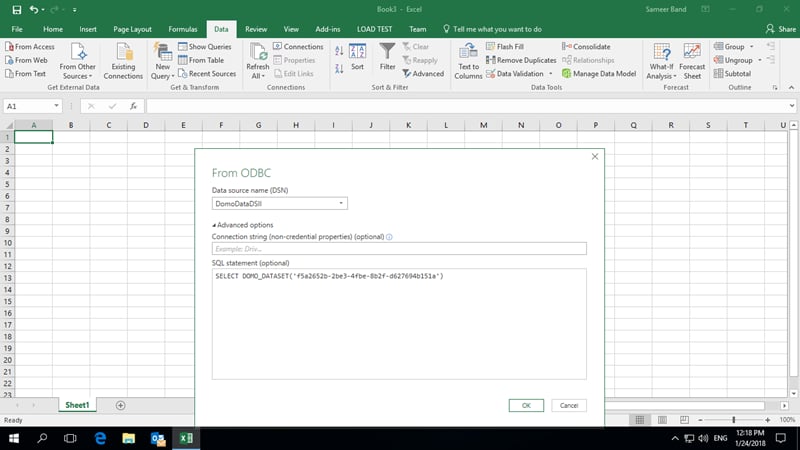Confirm the dialog with OK

[526, 406]
